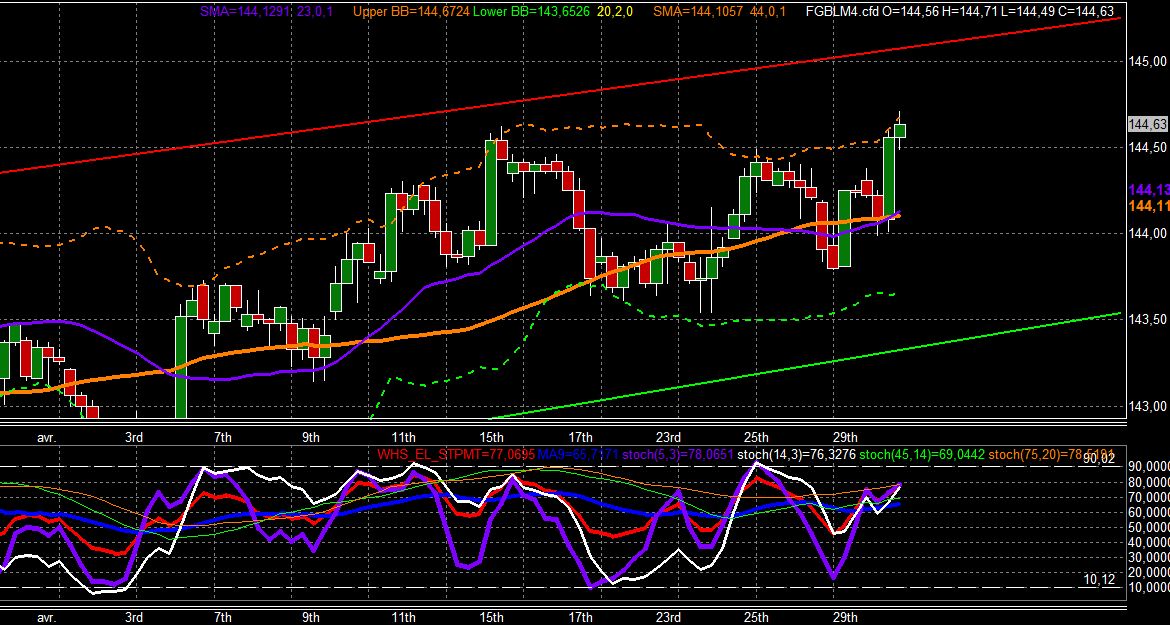Click the 90,02 upper threshold label

[1098, 459]
